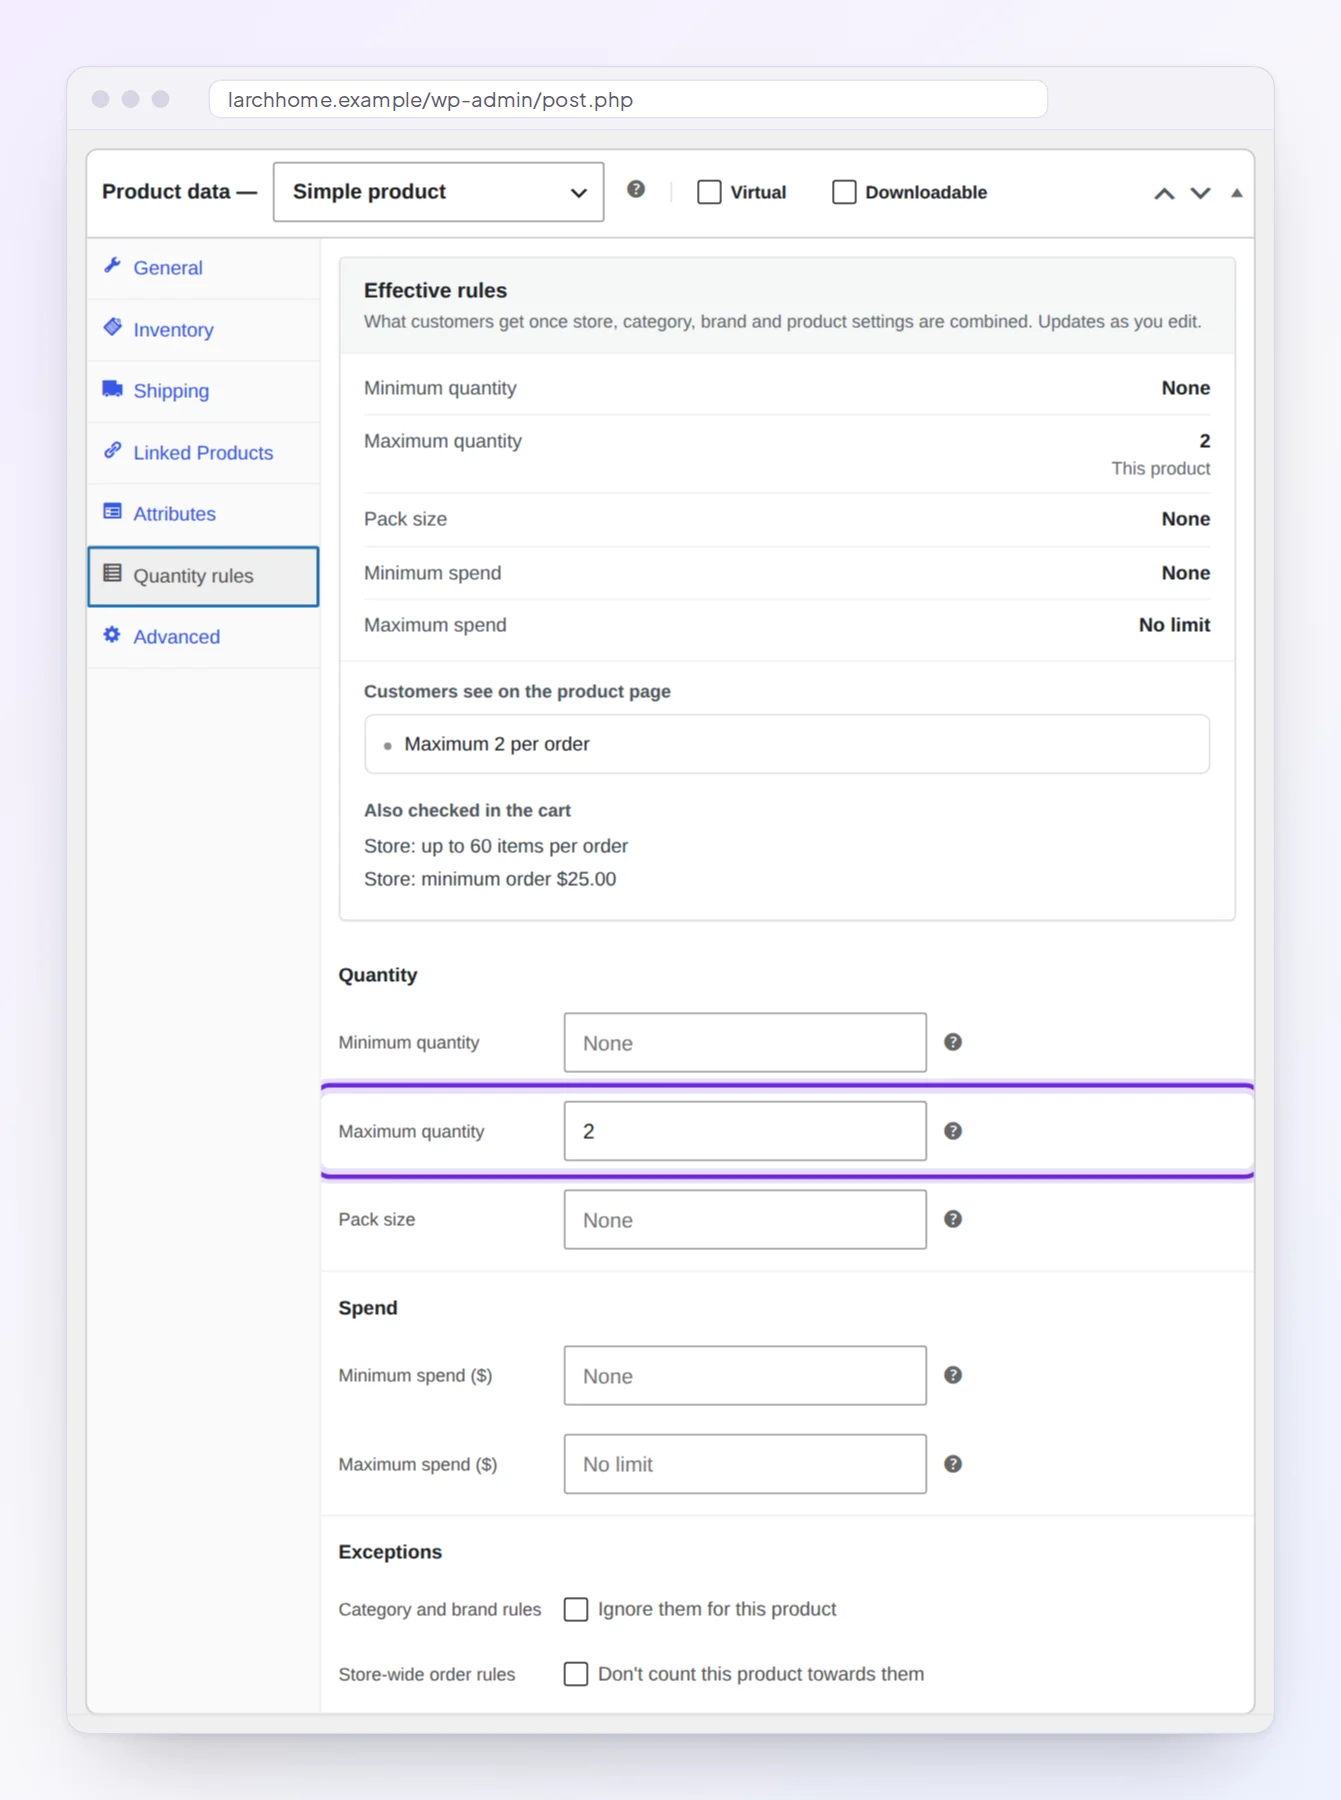Click the Pack size input field
Viewport: 1341px width, 1800px height.
[x=745, y=1220]
